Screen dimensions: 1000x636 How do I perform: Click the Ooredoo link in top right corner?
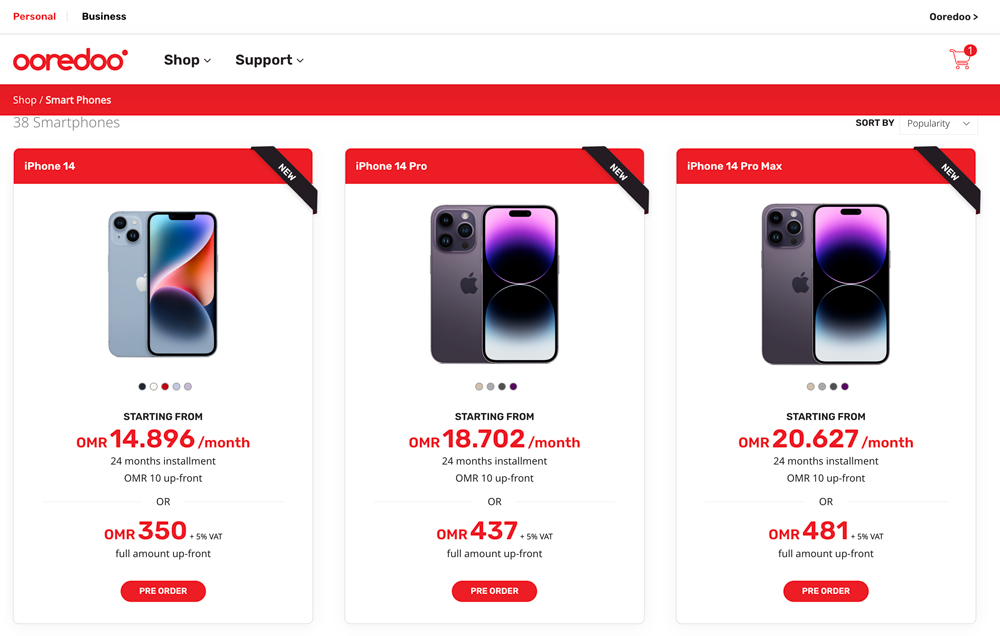pyautogui.click(x=953, y=16)
